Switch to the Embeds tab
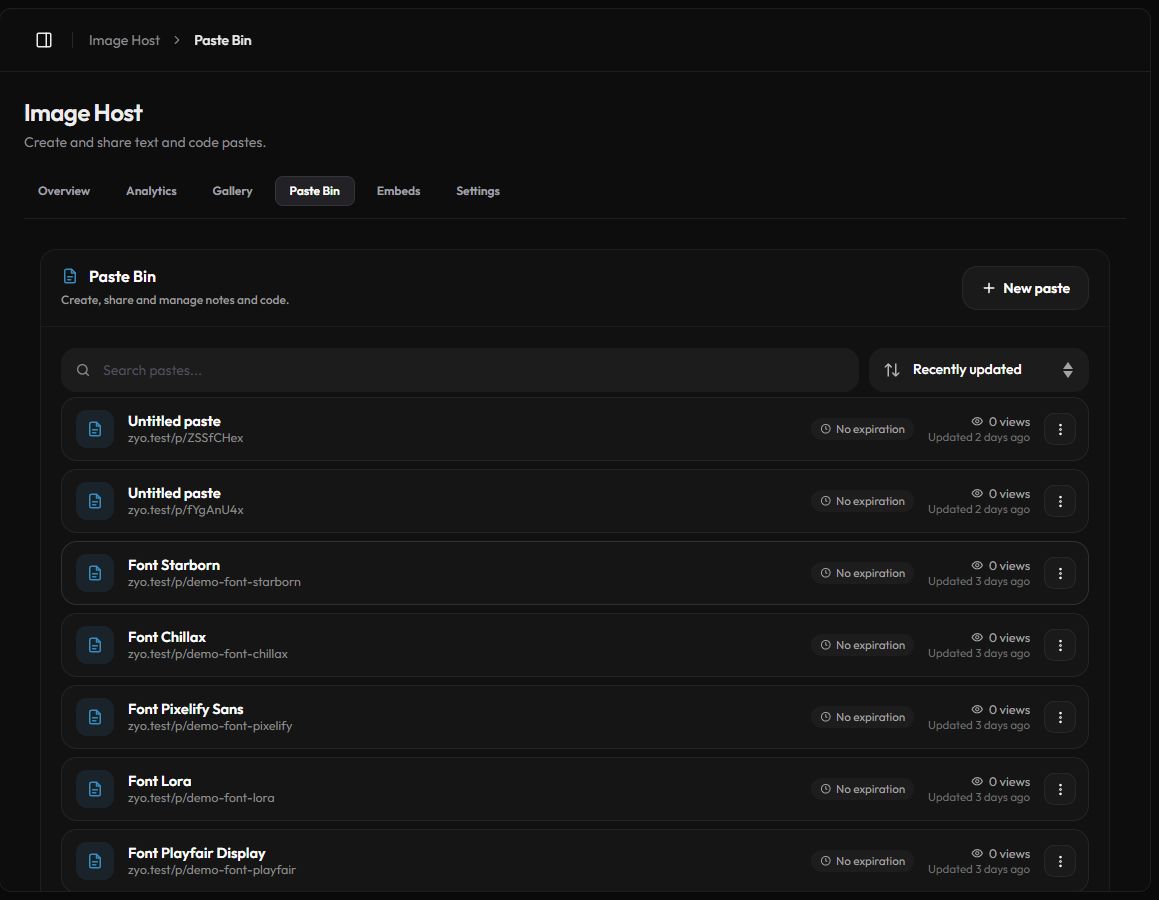 (x=398, y=191)
